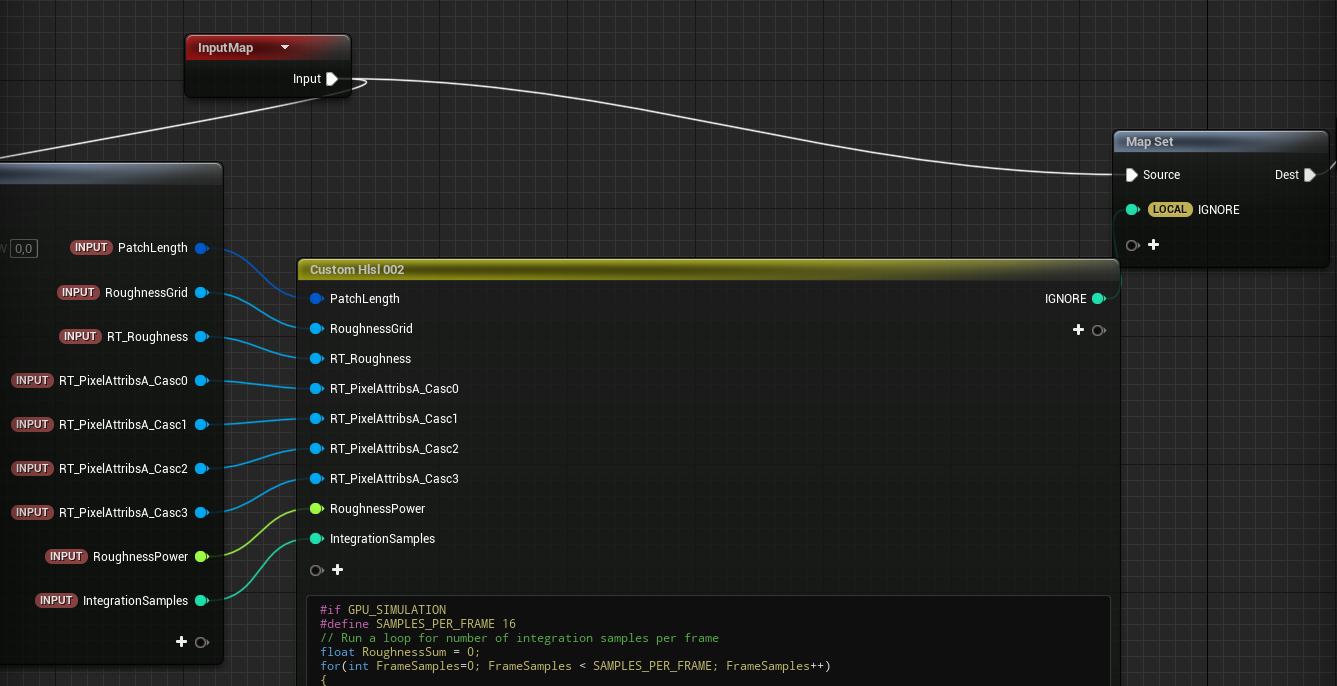Click the IGNORE output pin on Custom Hlsl

[x=1098, y=299]
